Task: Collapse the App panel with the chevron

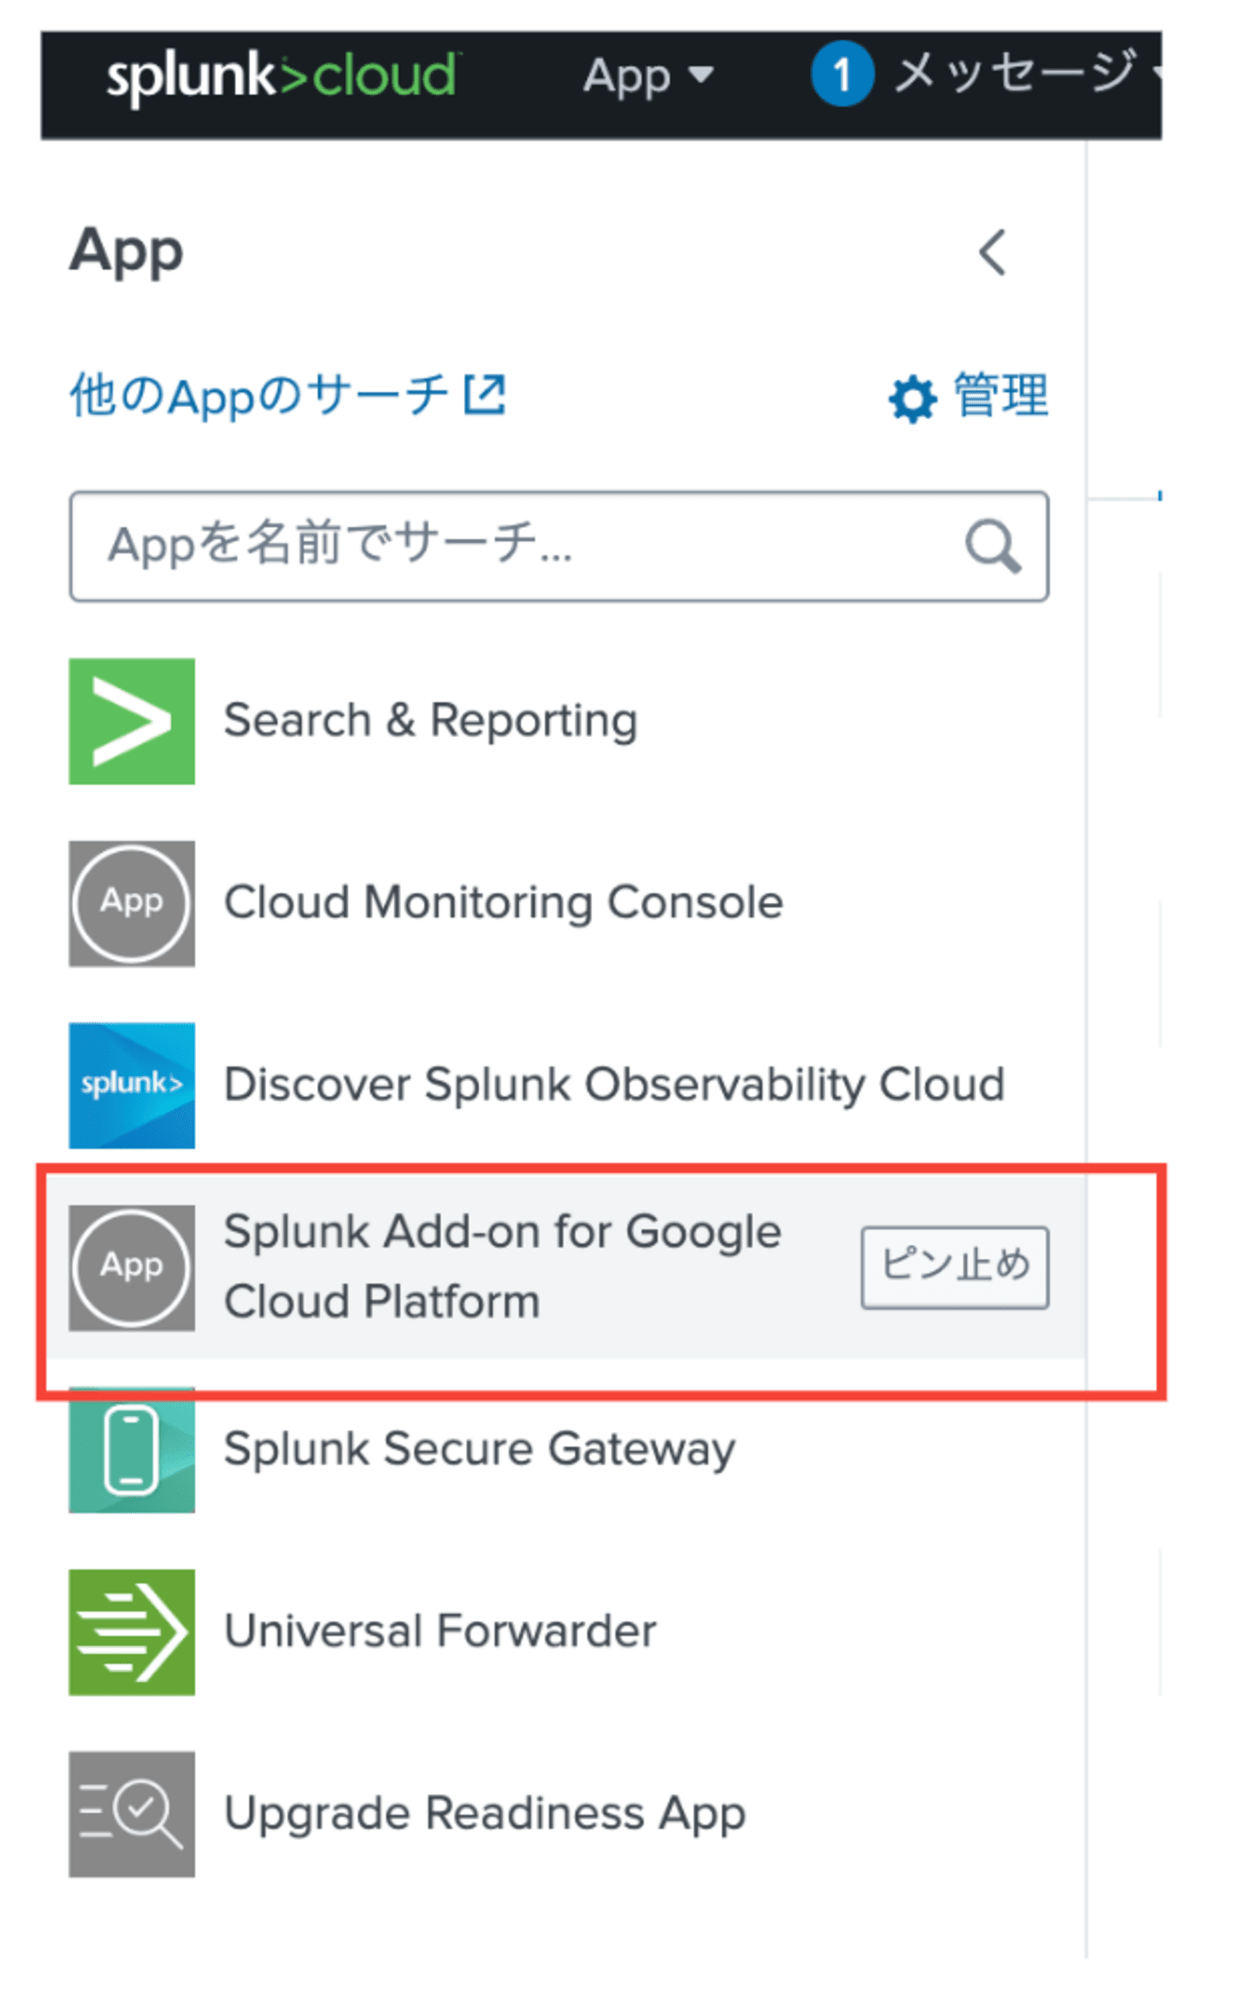Action: pyautogui.click(x=992, y=252)
